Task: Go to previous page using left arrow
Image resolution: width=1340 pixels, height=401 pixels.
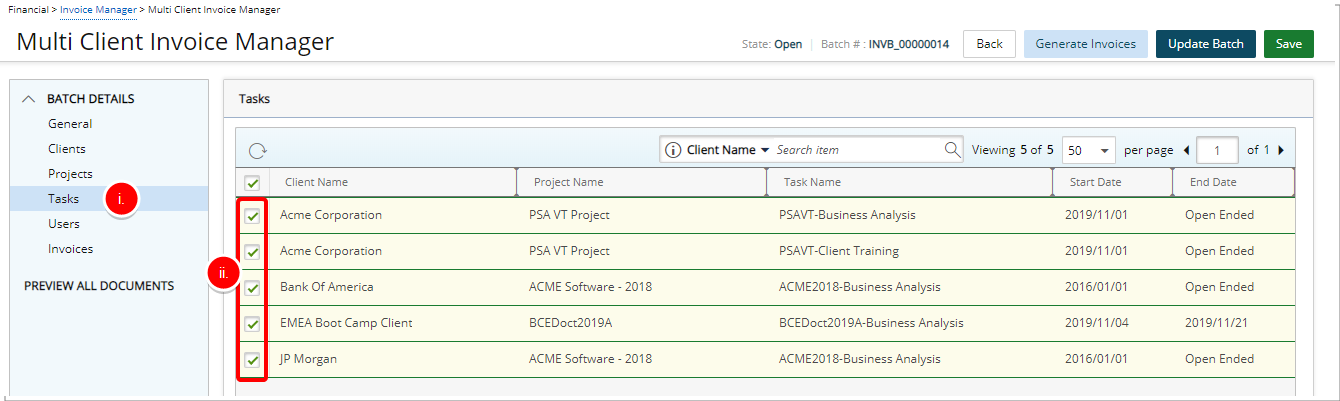Action: 1186,150
